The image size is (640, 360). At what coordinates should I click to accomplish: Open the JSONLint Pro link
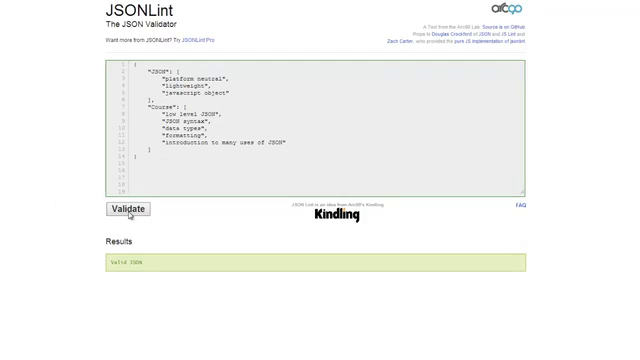point(198,40)
